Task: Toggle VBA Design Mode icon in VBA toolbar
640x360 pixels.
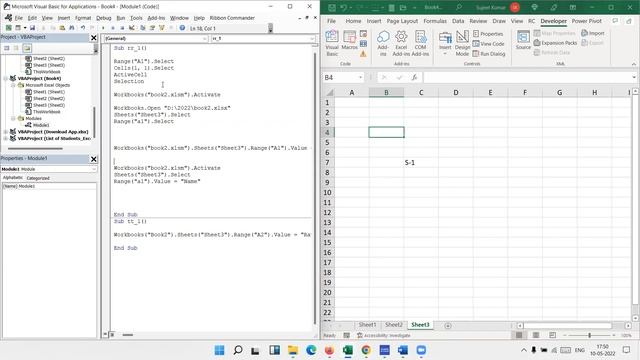Action: pyautogui.click(x=132, y=28)
